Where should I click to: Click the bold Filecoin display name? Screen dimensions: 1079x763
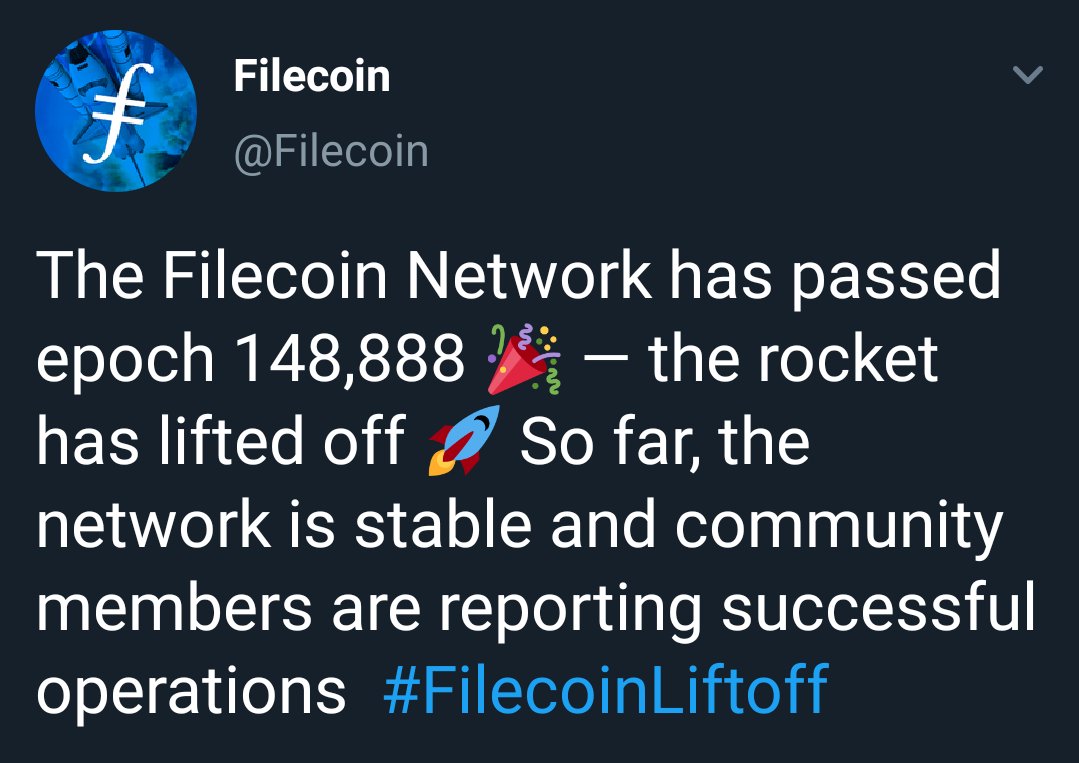pos(312,76)
